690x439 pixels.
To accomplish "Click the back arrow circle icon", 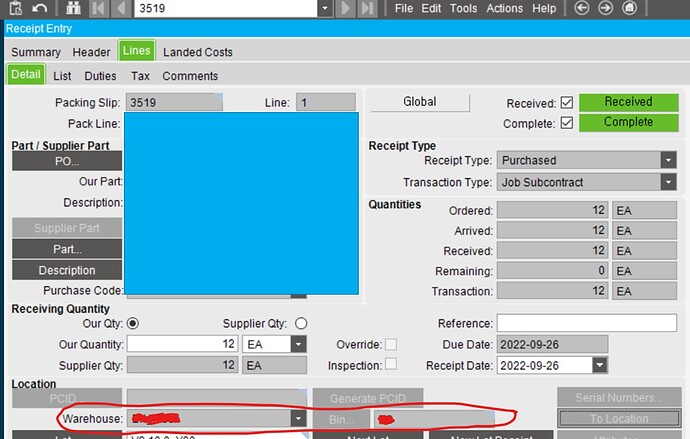I will 581,8.
